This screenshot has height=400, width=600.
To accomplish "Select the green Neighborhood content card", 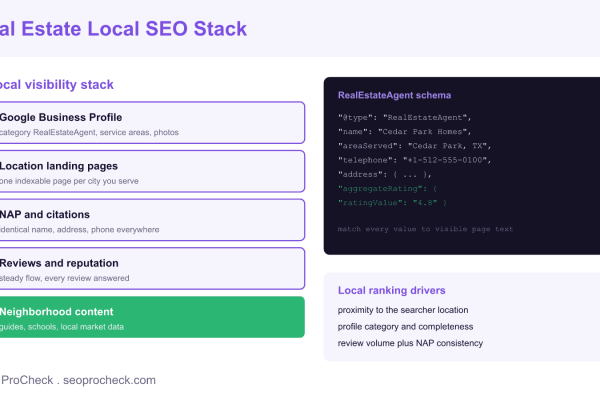I will click(x=152, y=317).
